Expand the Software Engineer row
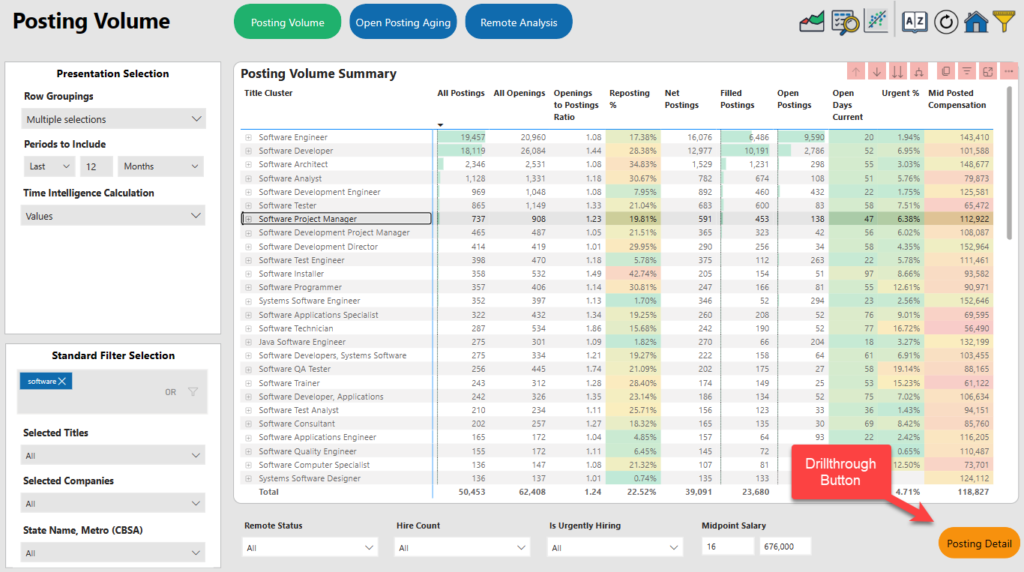Screen dimensions: 1024x572 248,137
